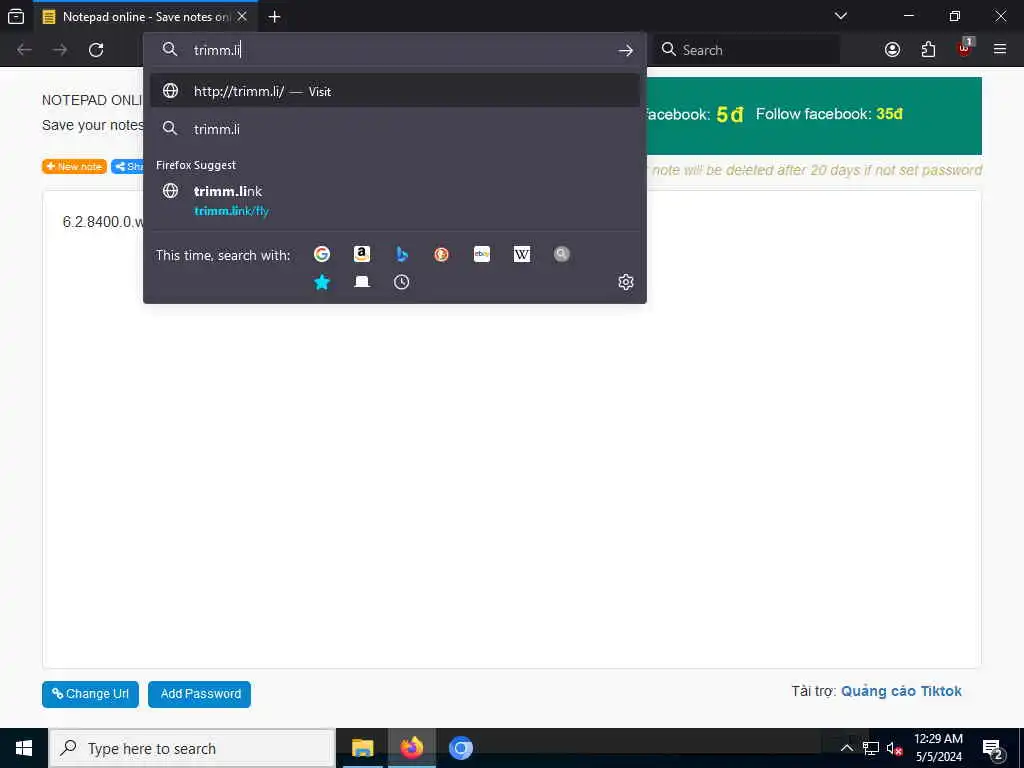The image size is (1024, 768).
Task: Search bookmarks with the star icon
Action: point(321,282)
